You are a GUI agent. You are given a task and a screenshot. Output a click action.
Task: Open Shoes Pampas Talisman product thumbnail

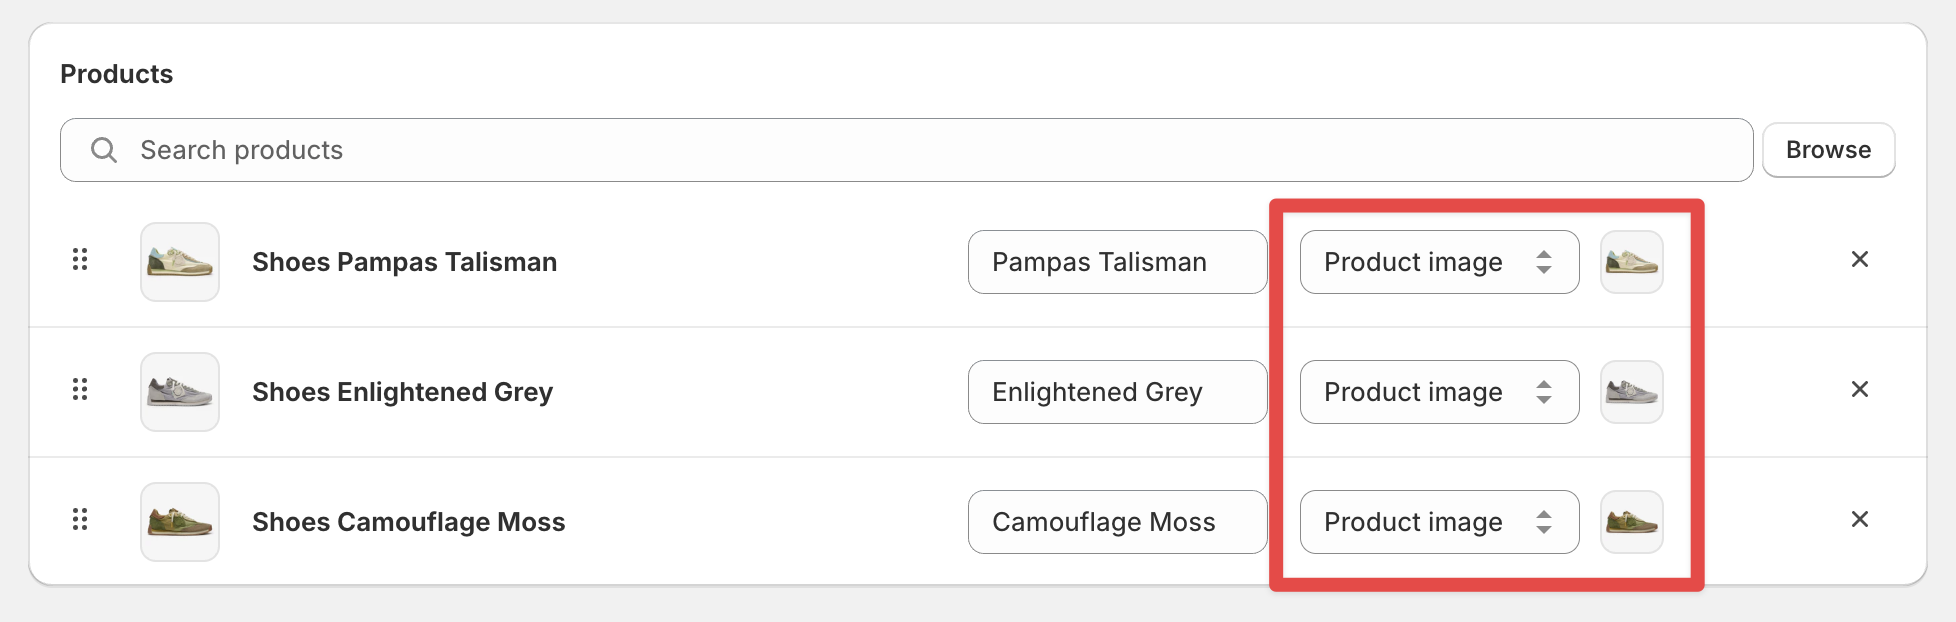(180, 262)
